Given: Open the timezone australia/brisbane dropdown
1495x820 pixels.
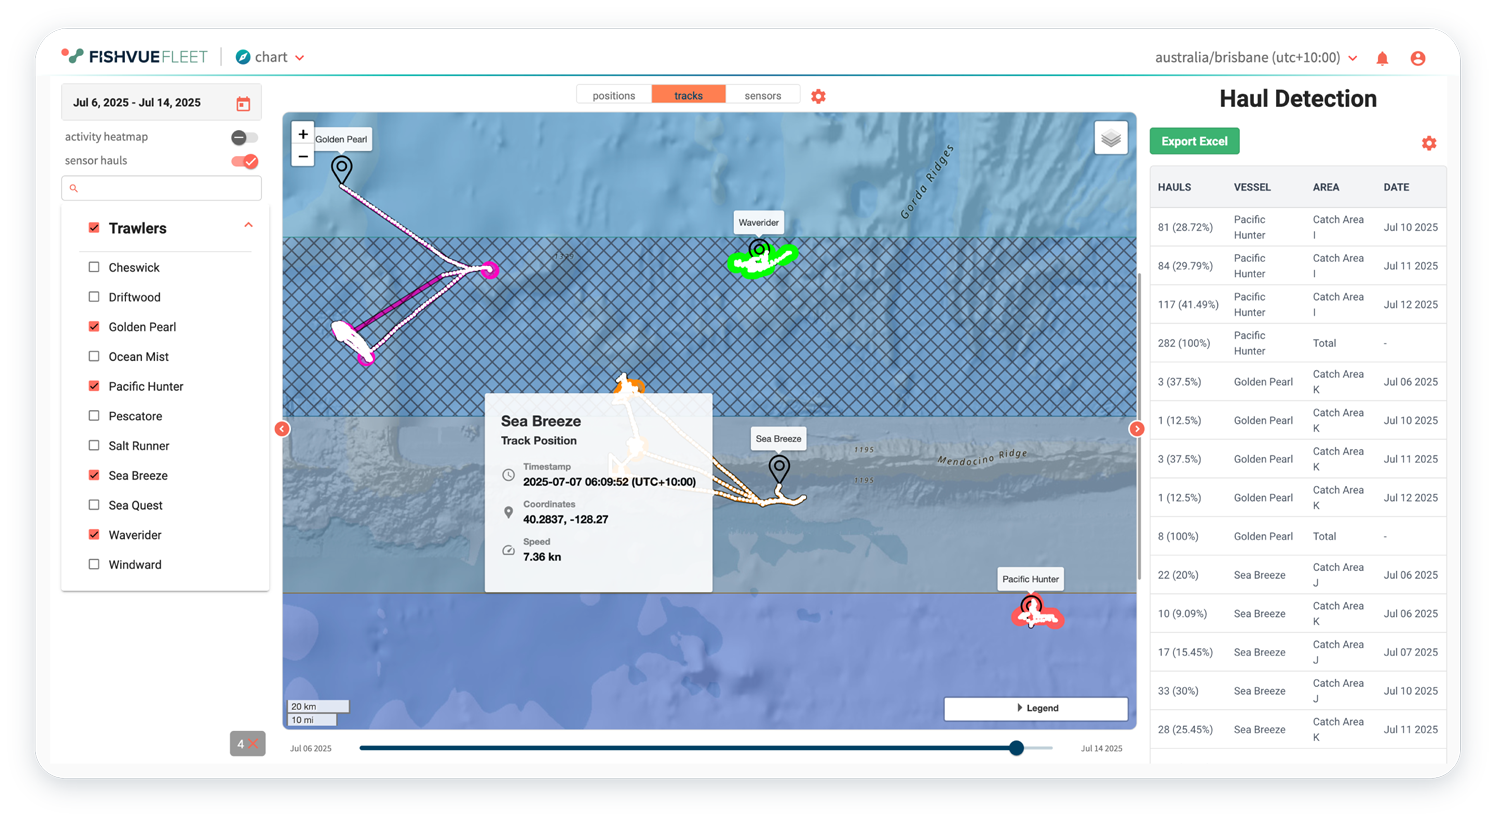Looking at the screenshot, I should click(1256, 58).
